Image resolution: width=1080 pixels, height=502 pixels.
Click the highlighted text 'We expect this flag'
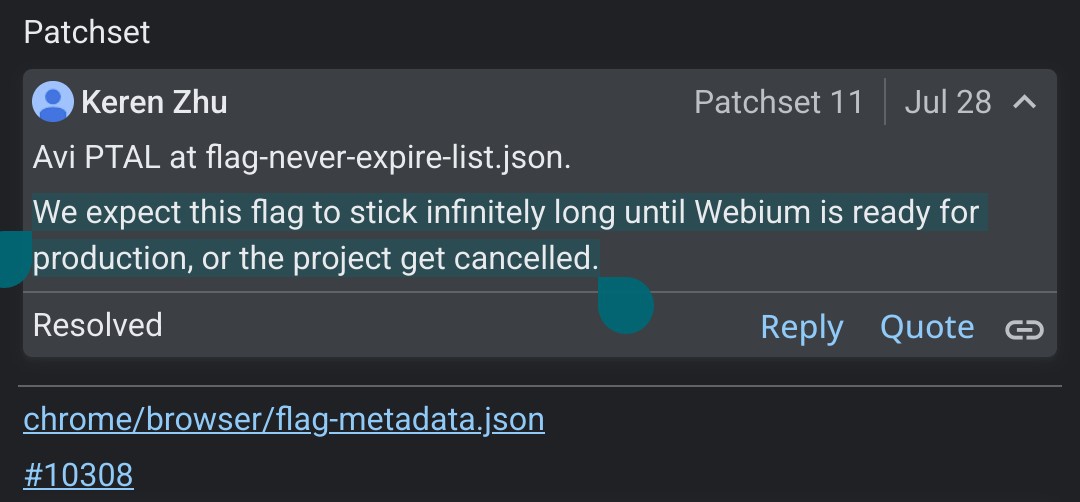(x=168, y=213)
